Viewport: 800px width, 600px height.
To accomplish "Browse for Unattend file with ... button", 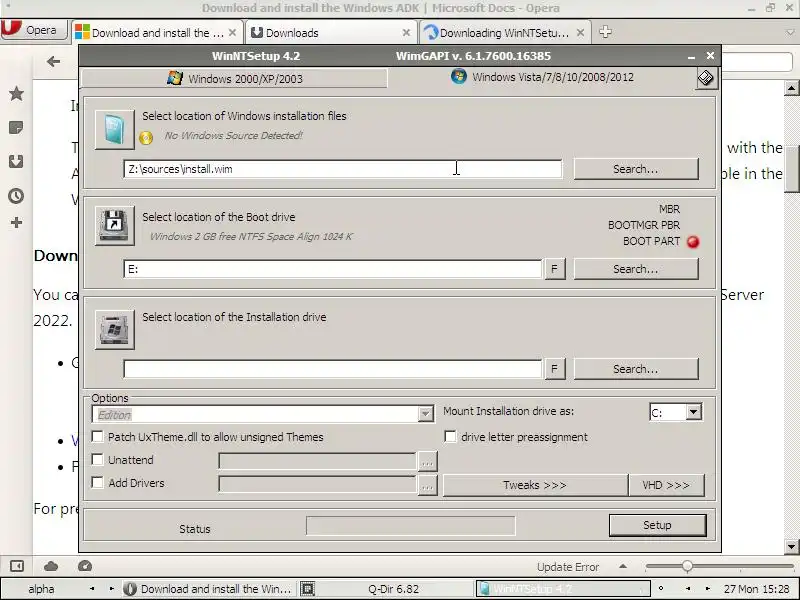I will point(427,462).
